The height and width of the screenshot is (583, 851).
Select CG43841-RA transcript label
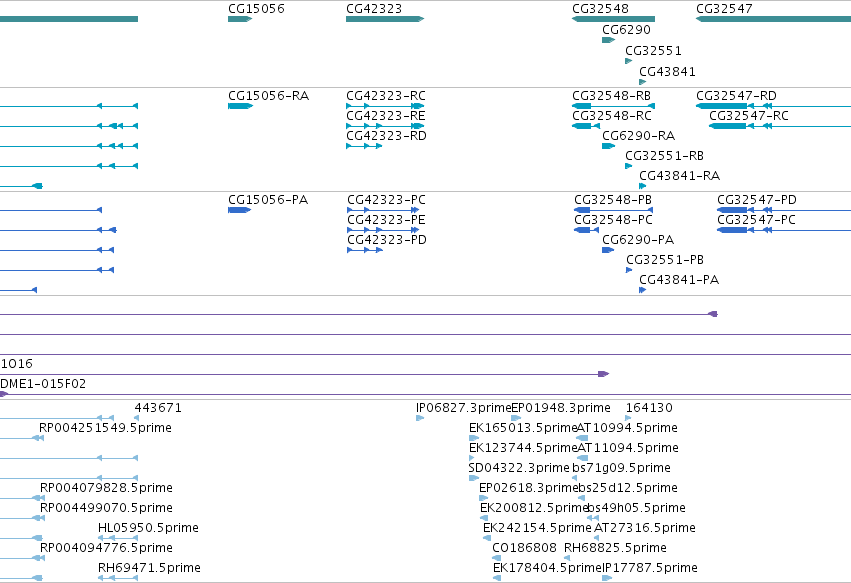(x=679, y=176)
